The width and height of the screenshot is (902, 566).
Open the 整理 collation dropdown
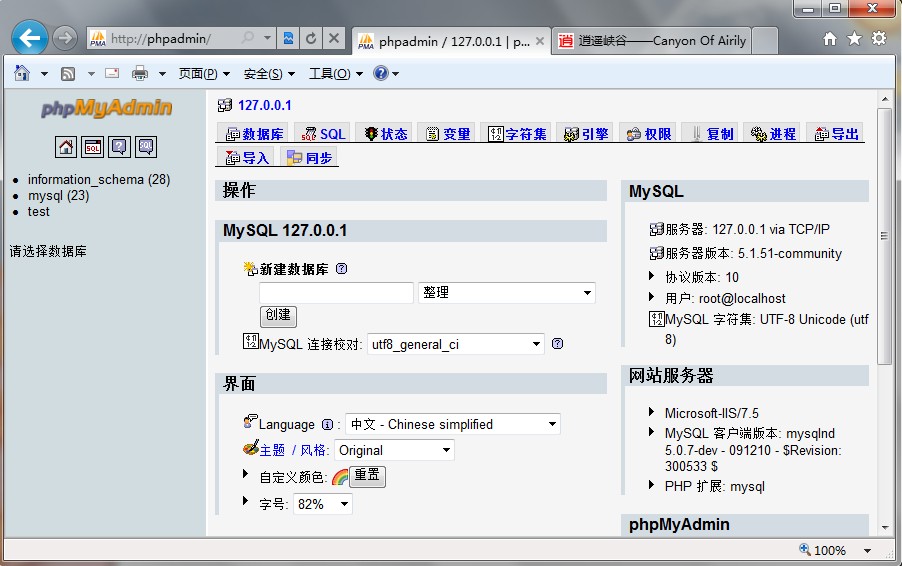pyautogui.click(x=507, y=292)
